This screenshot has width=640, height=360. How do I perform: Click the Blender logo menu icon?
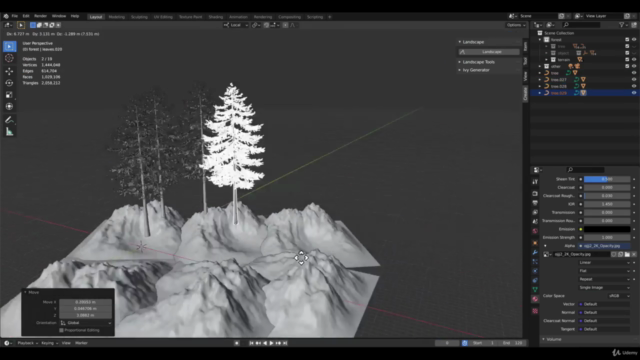point(6,16)
